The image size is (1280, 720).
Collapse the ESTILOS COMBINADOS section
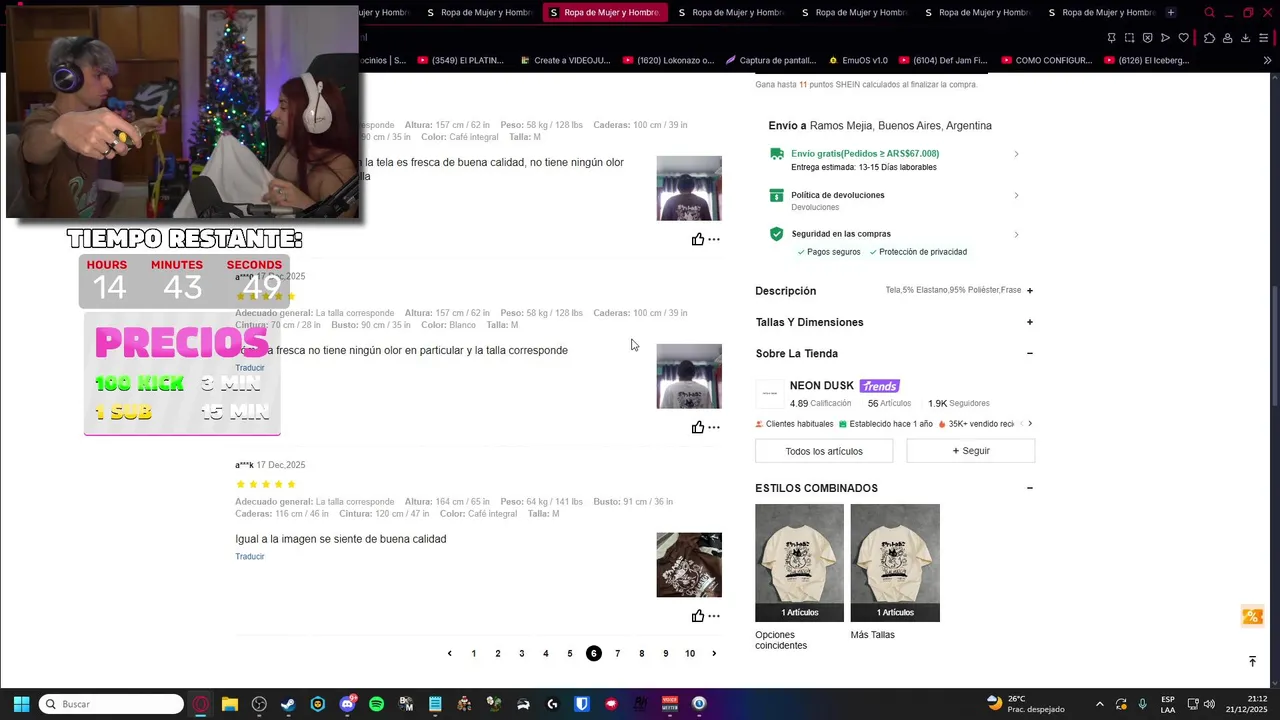[1030, 488]
